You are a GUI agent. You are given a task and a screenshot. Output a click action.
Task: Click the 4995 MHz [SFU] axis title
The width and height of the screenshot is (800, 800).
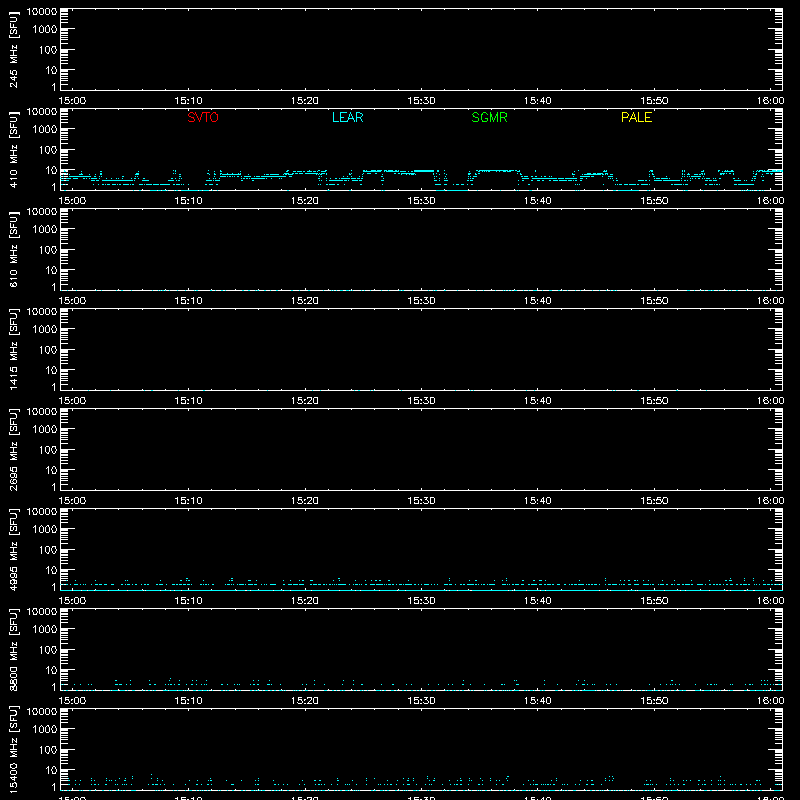click(13, 549)
